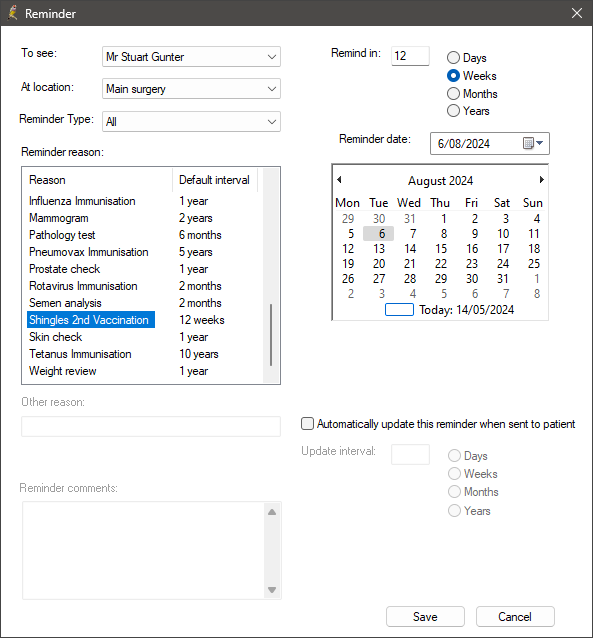Choose Pathology test from reason list

[x=62, y=235]
